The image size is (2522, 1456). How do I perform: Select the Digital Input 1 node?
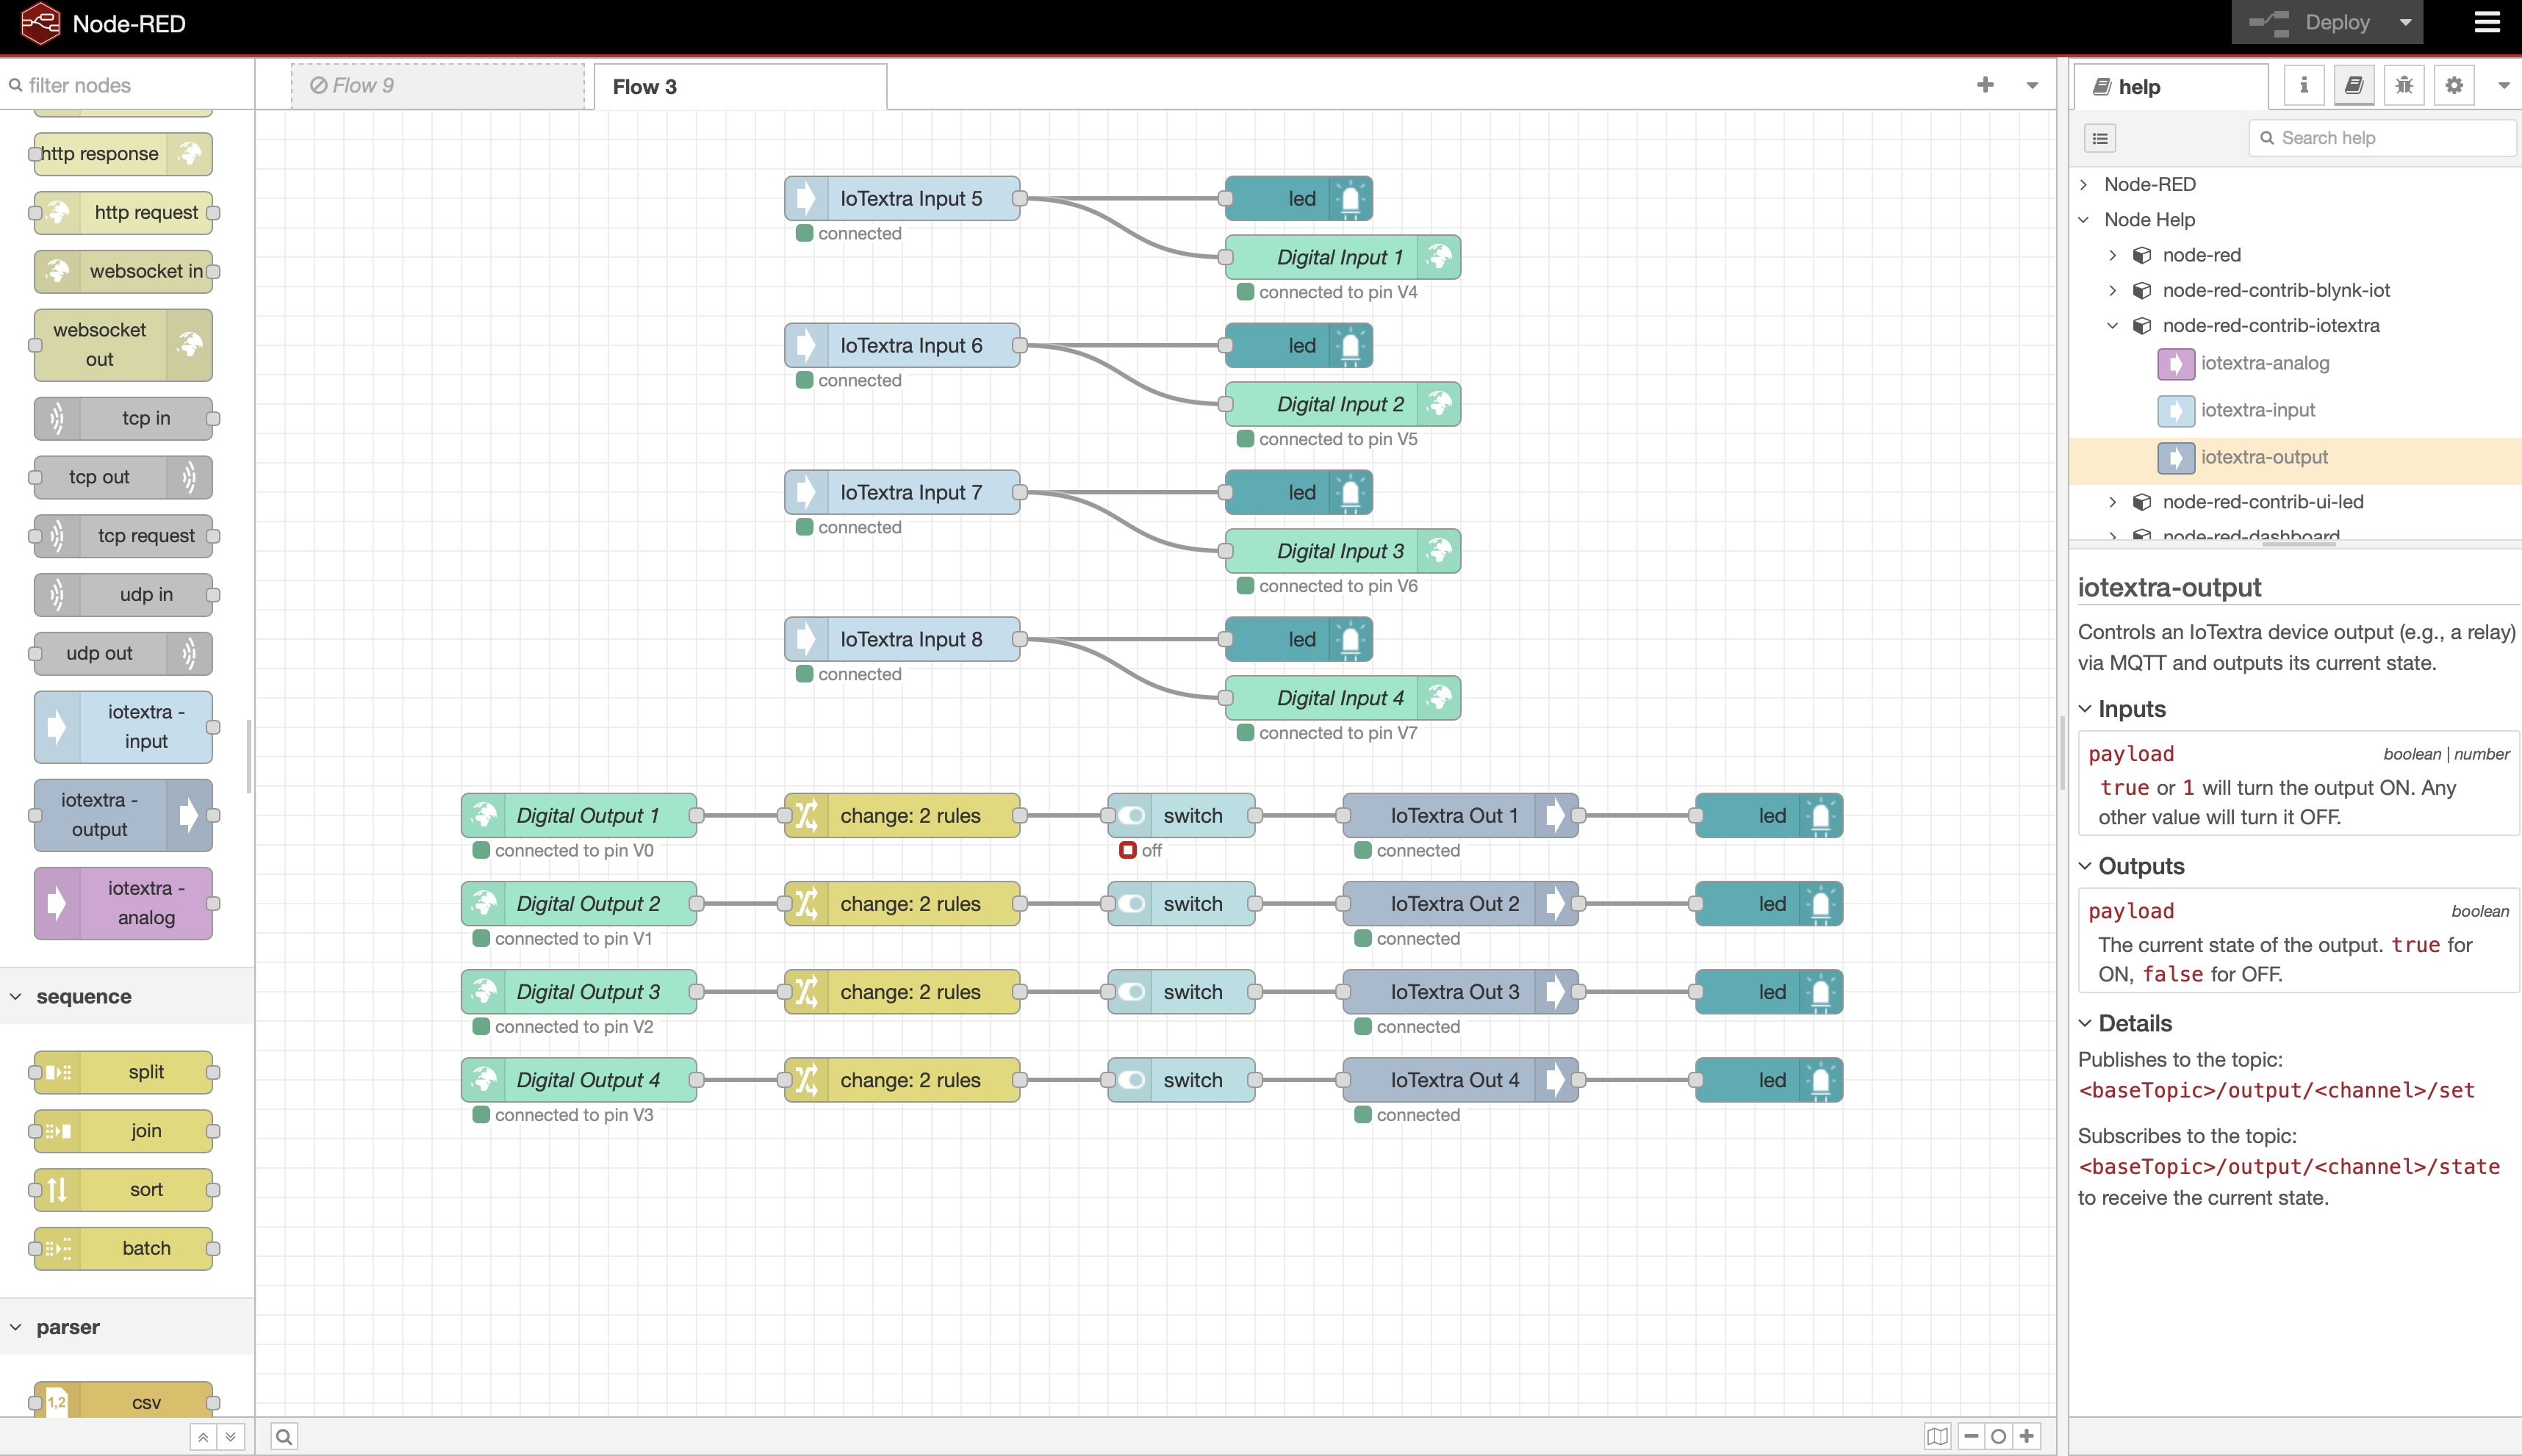click(x=1343, y=258)
